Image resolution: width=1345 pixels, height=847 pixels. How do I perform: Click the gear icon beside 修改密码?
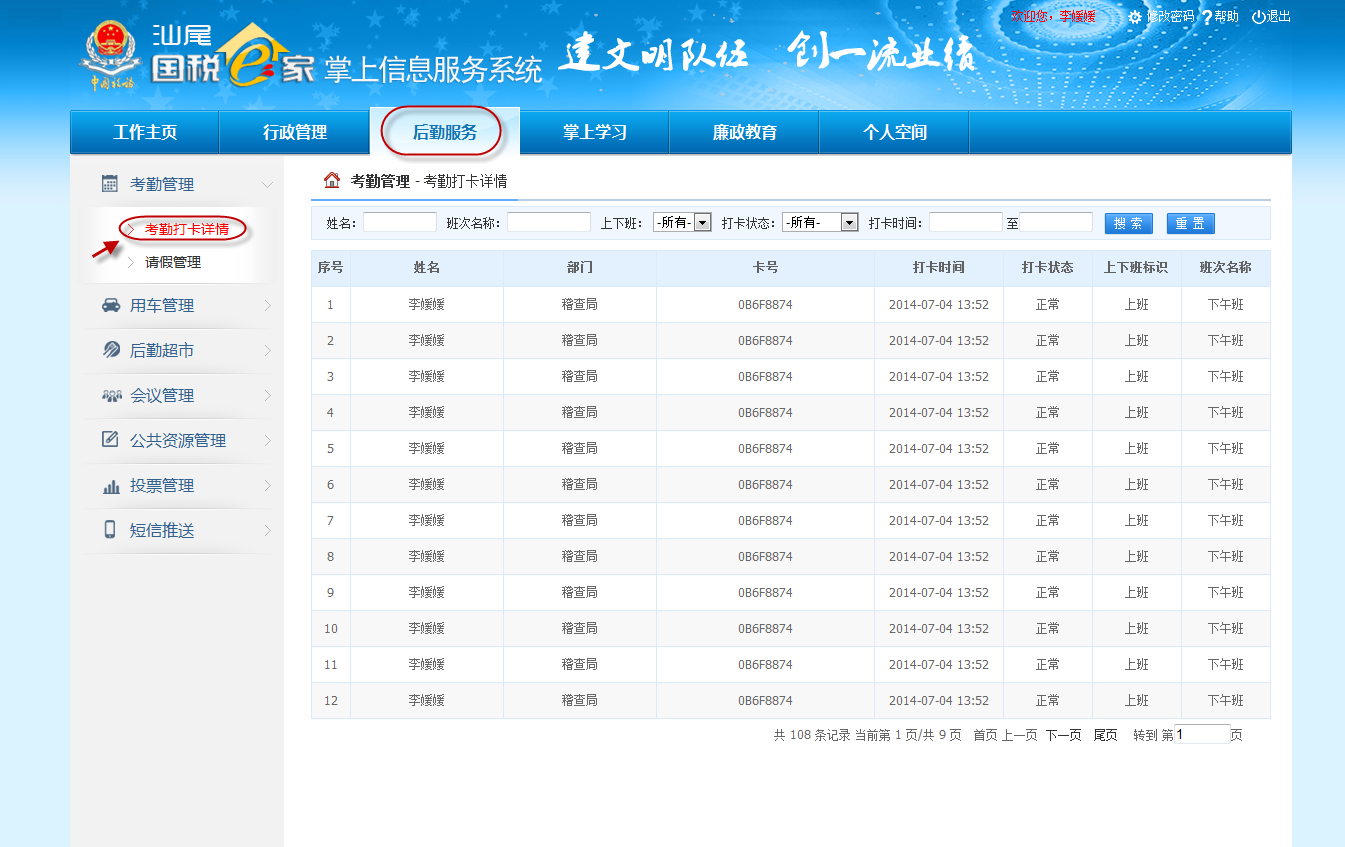coord(1135,17)
